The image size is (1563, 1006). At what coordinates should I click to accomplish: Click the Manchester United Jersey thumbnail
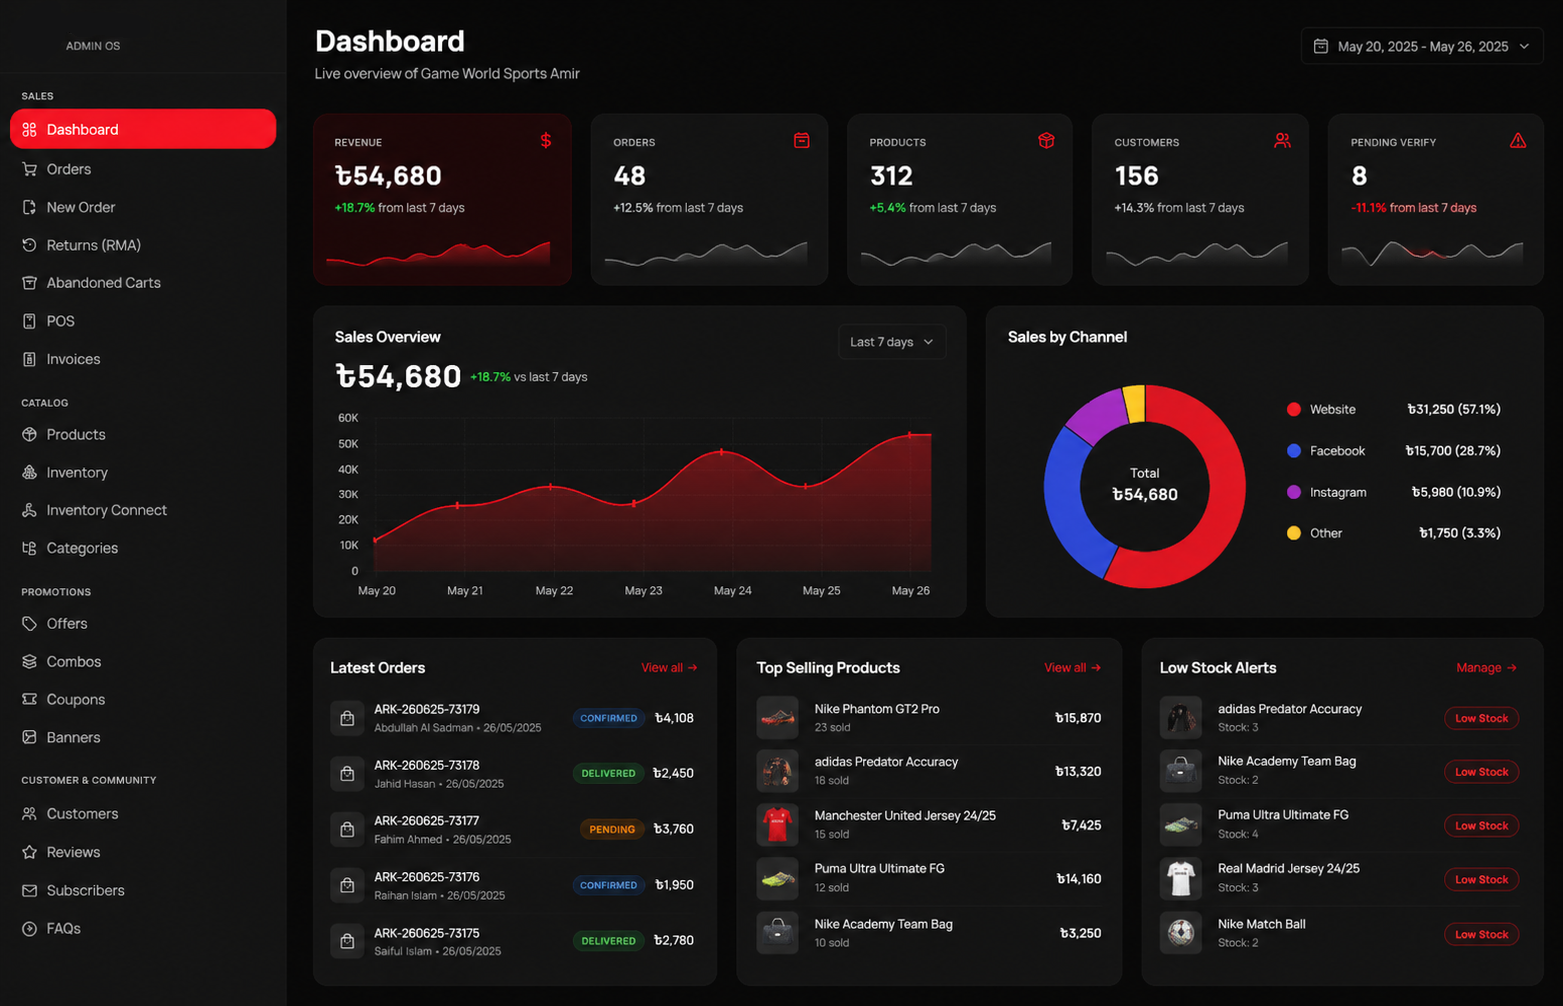(777, 825)
